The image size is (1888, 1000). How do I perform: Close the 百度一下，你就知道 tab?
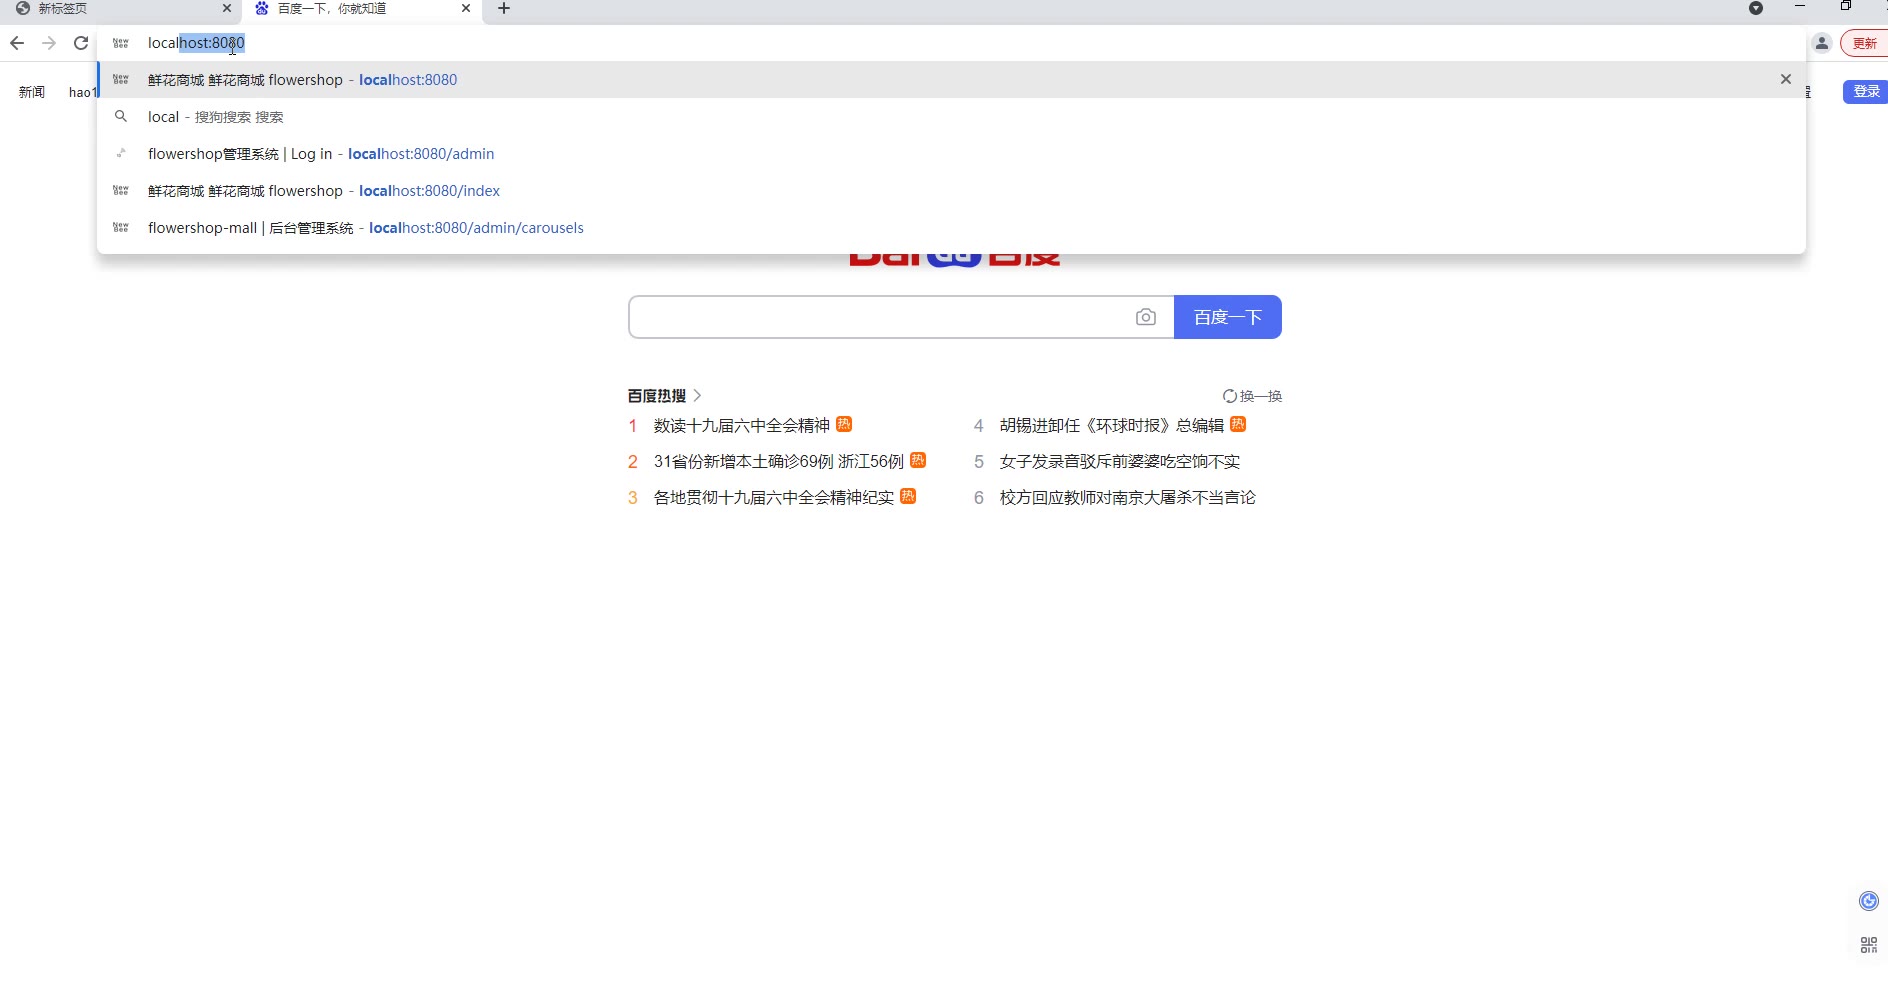[x=466, y=8]
